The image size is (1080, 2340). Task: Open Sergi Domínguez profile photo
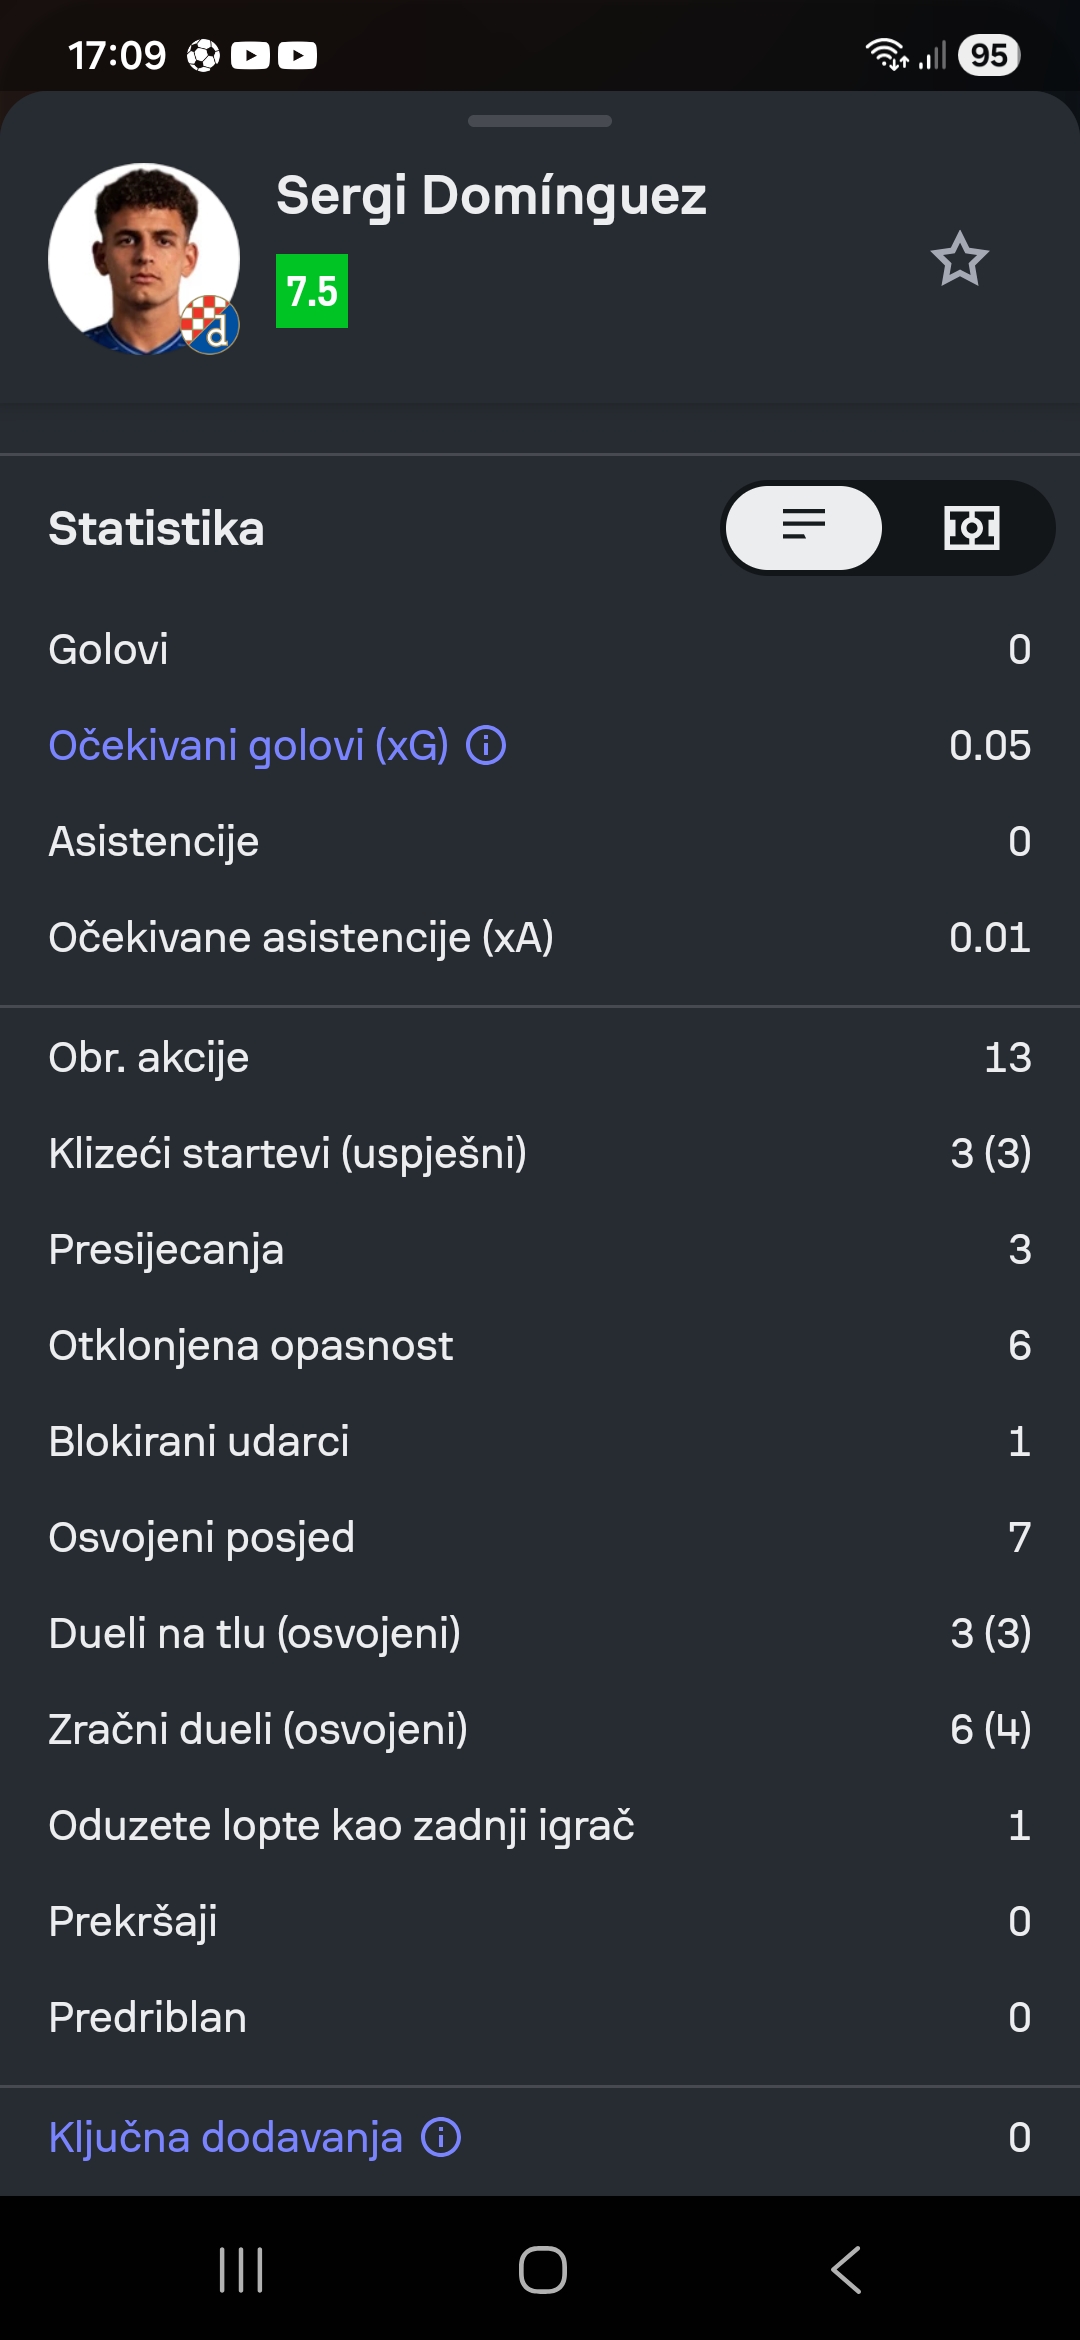tap(143, 258)
